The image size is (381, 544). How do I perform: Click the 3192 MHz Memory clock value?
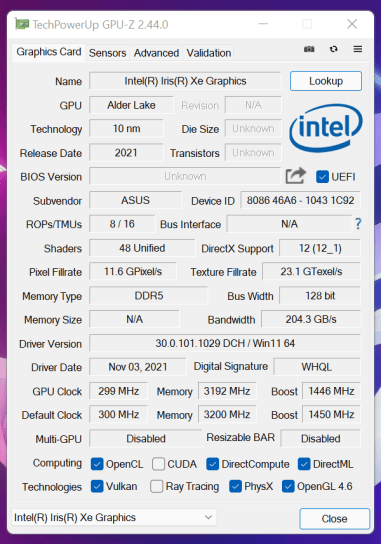(x=227, y=391)
